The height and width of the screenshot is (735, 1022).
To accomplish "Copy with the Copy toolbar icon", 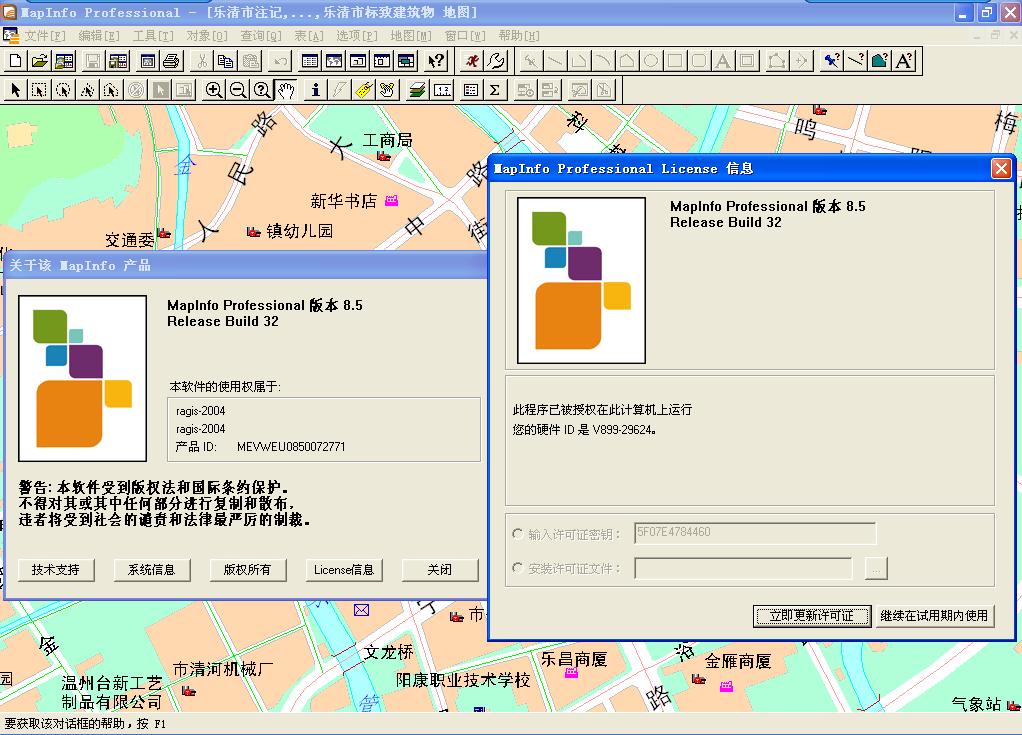I will tap(226, 61).
